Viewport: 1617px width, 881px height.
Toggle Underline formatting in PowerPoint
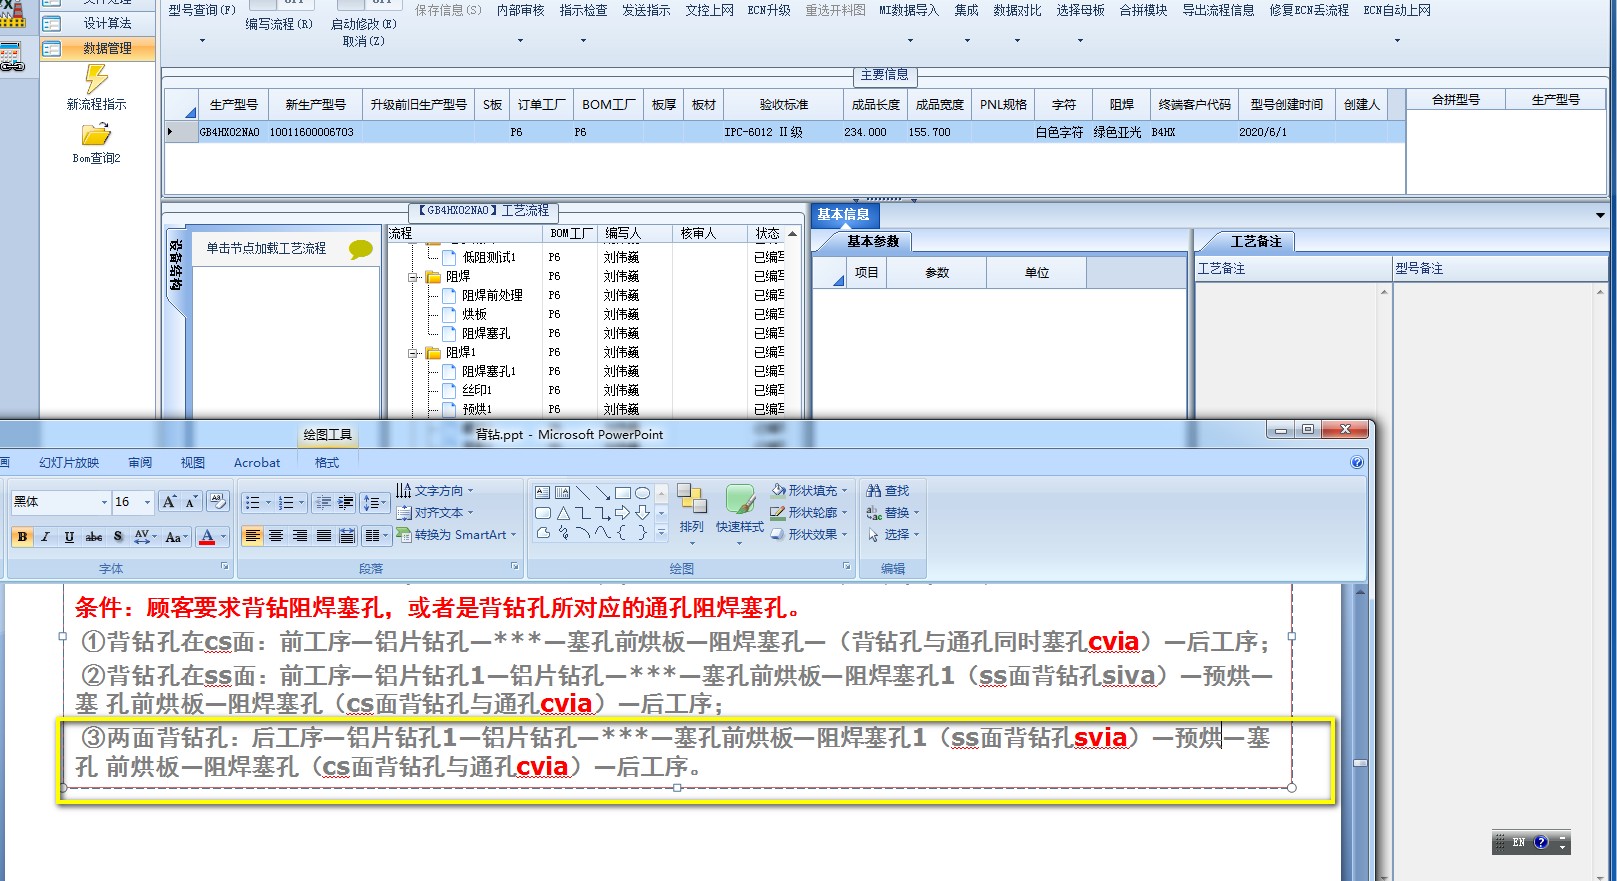pos(69,537)
